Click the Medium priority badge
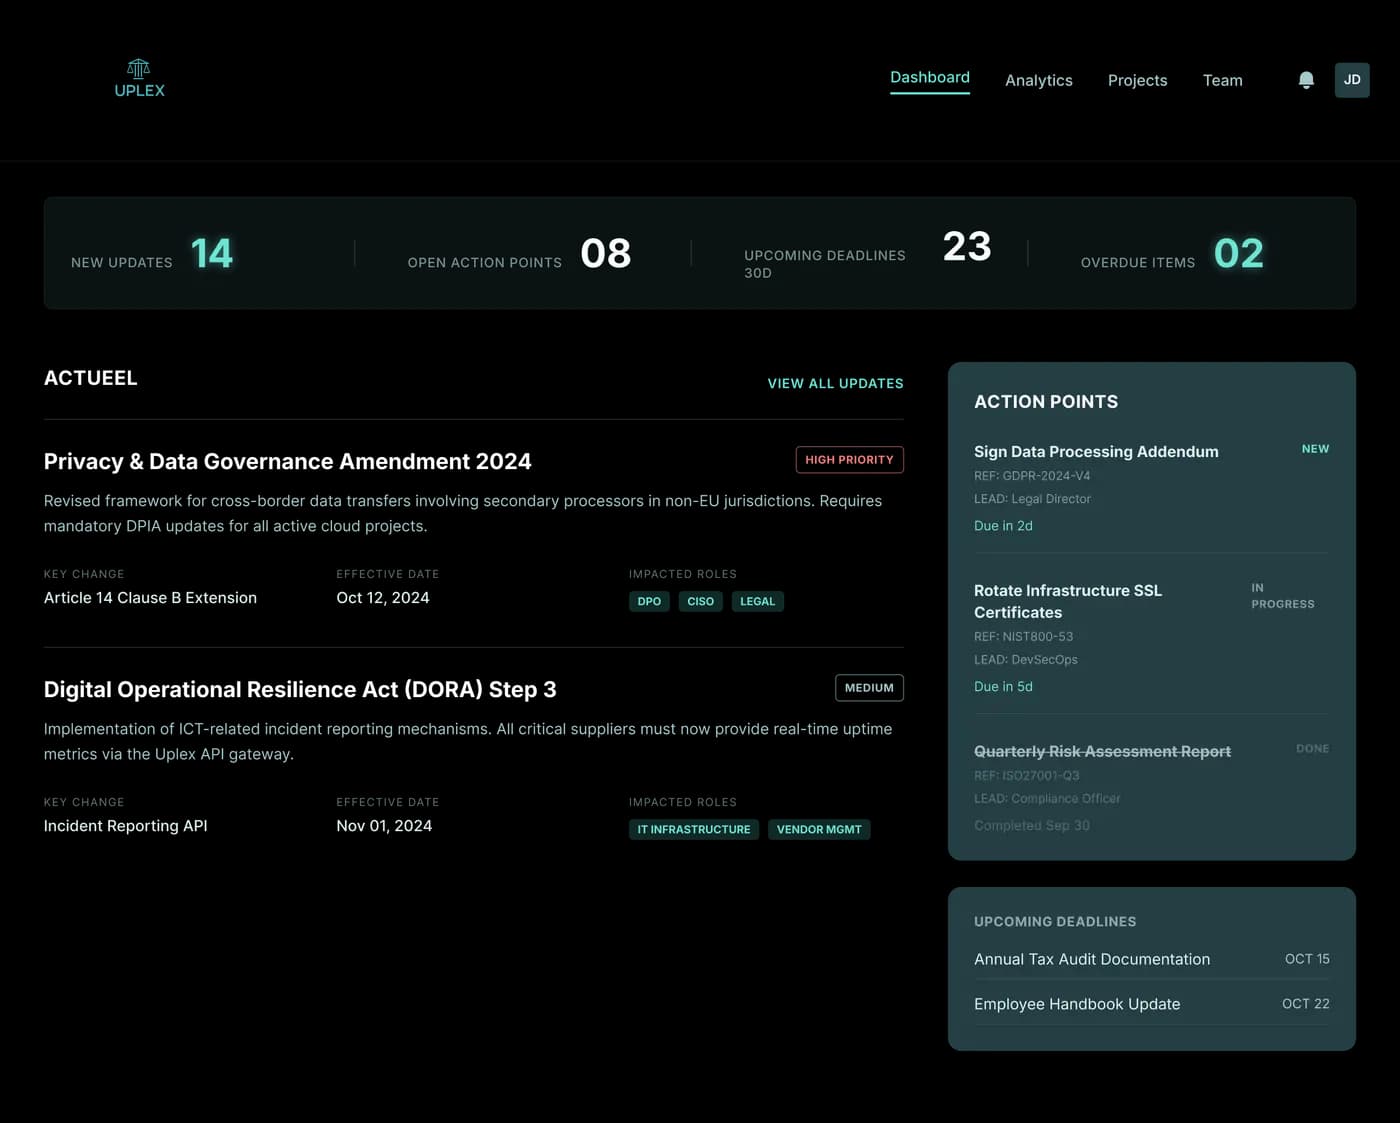This screenshot has height=1123, width=1400. (x=869, y=687)
